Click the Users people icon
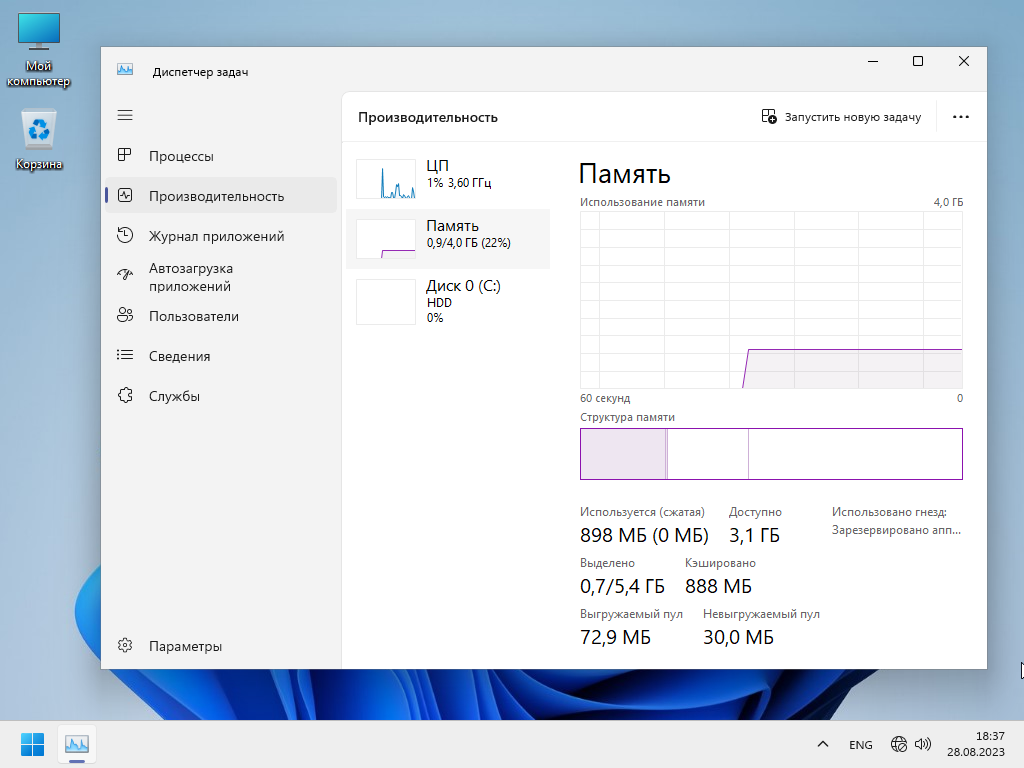Viewport: 1024px width, 768px height. coord(125,315)
